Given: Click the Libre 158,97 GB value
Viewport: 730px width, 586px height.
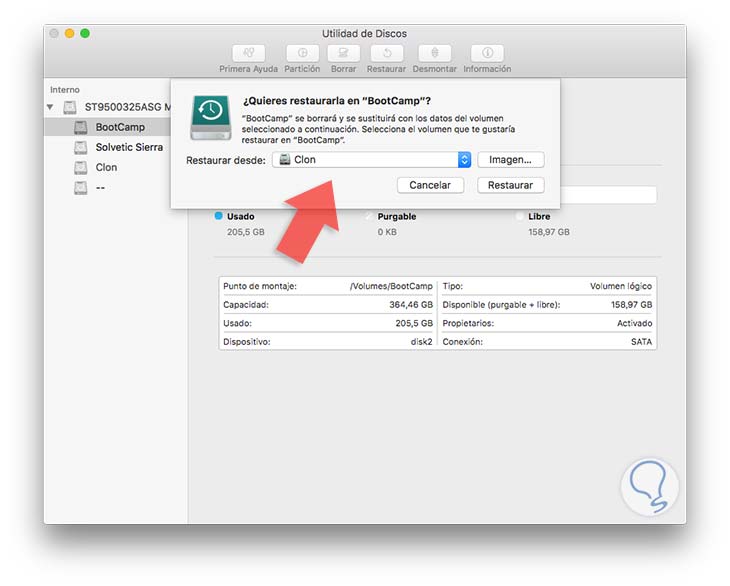Looking at the screenshot, I should click(548, 232).
